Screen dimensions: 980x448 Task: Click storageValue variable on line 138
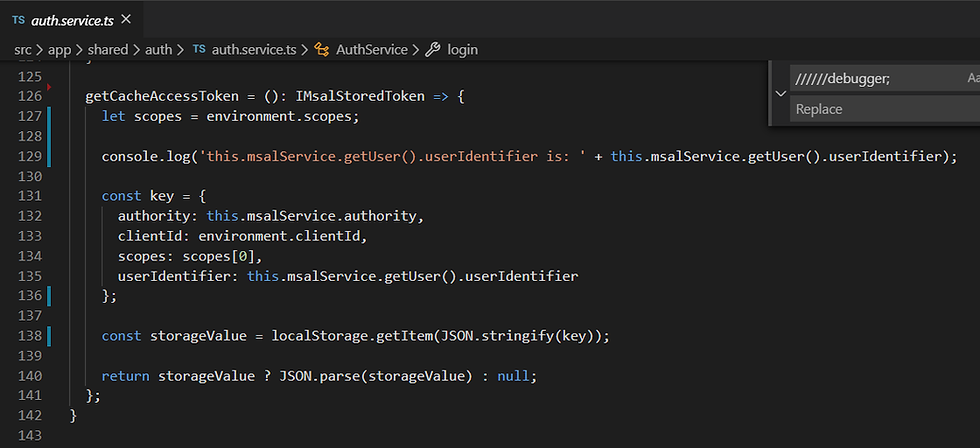point(198,336)
